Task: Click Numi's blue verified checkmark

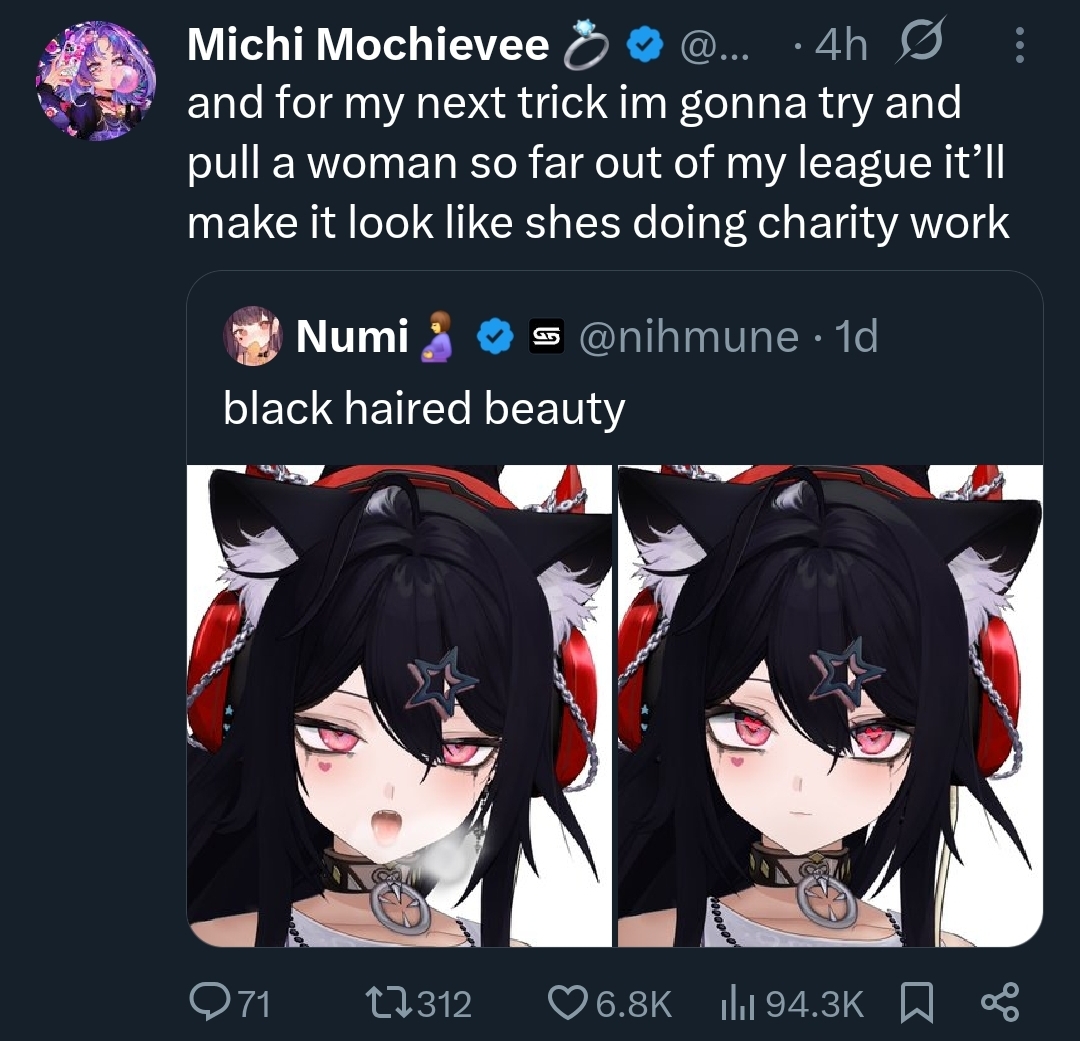Action: pos(496,337)
